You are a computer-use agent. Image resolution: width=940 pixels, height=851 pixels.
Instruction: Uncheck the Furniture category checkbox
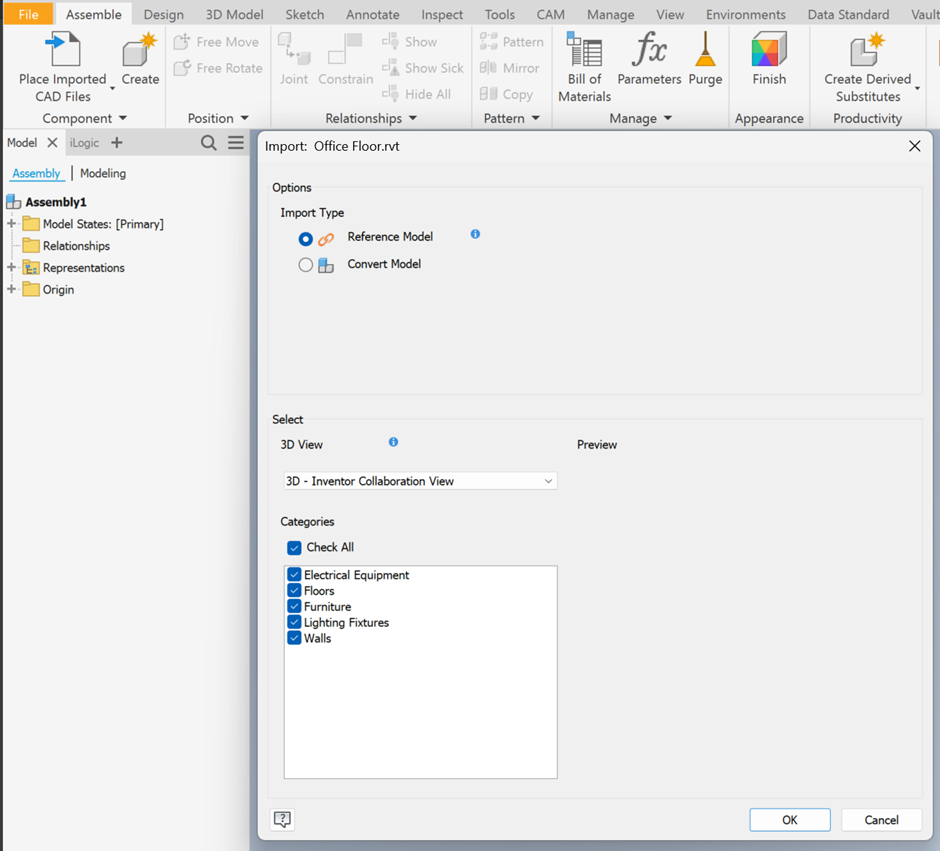coord(294,607)
